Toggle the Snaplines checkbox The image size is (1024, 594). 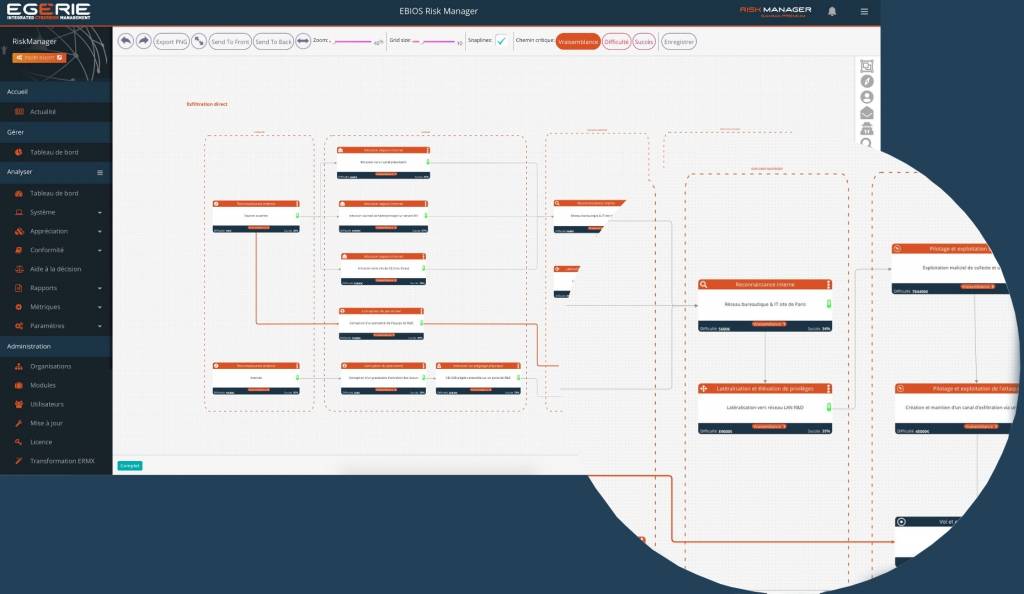tap(501, 41)
